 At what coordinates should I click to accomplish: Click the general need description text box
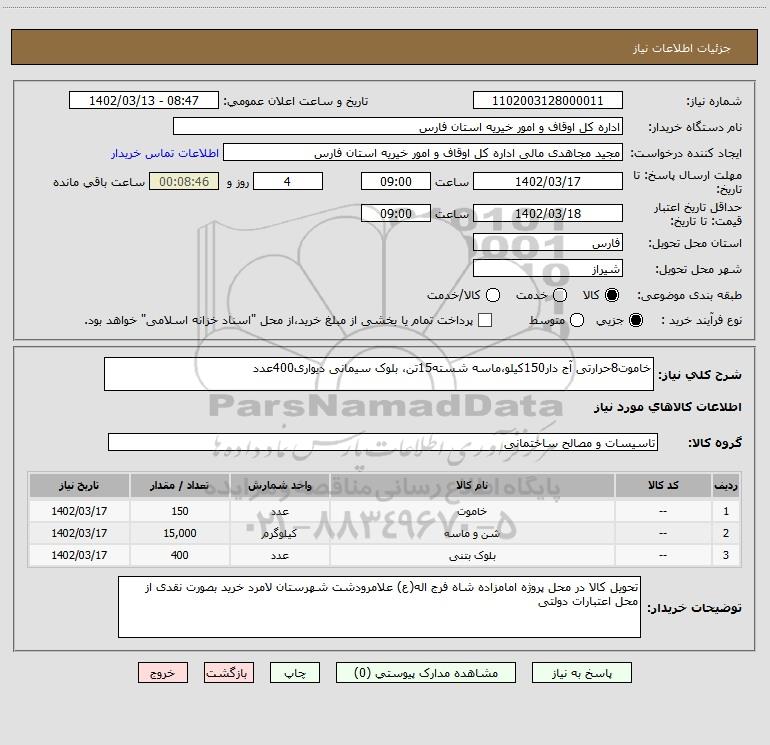click(x=379, y=374)
